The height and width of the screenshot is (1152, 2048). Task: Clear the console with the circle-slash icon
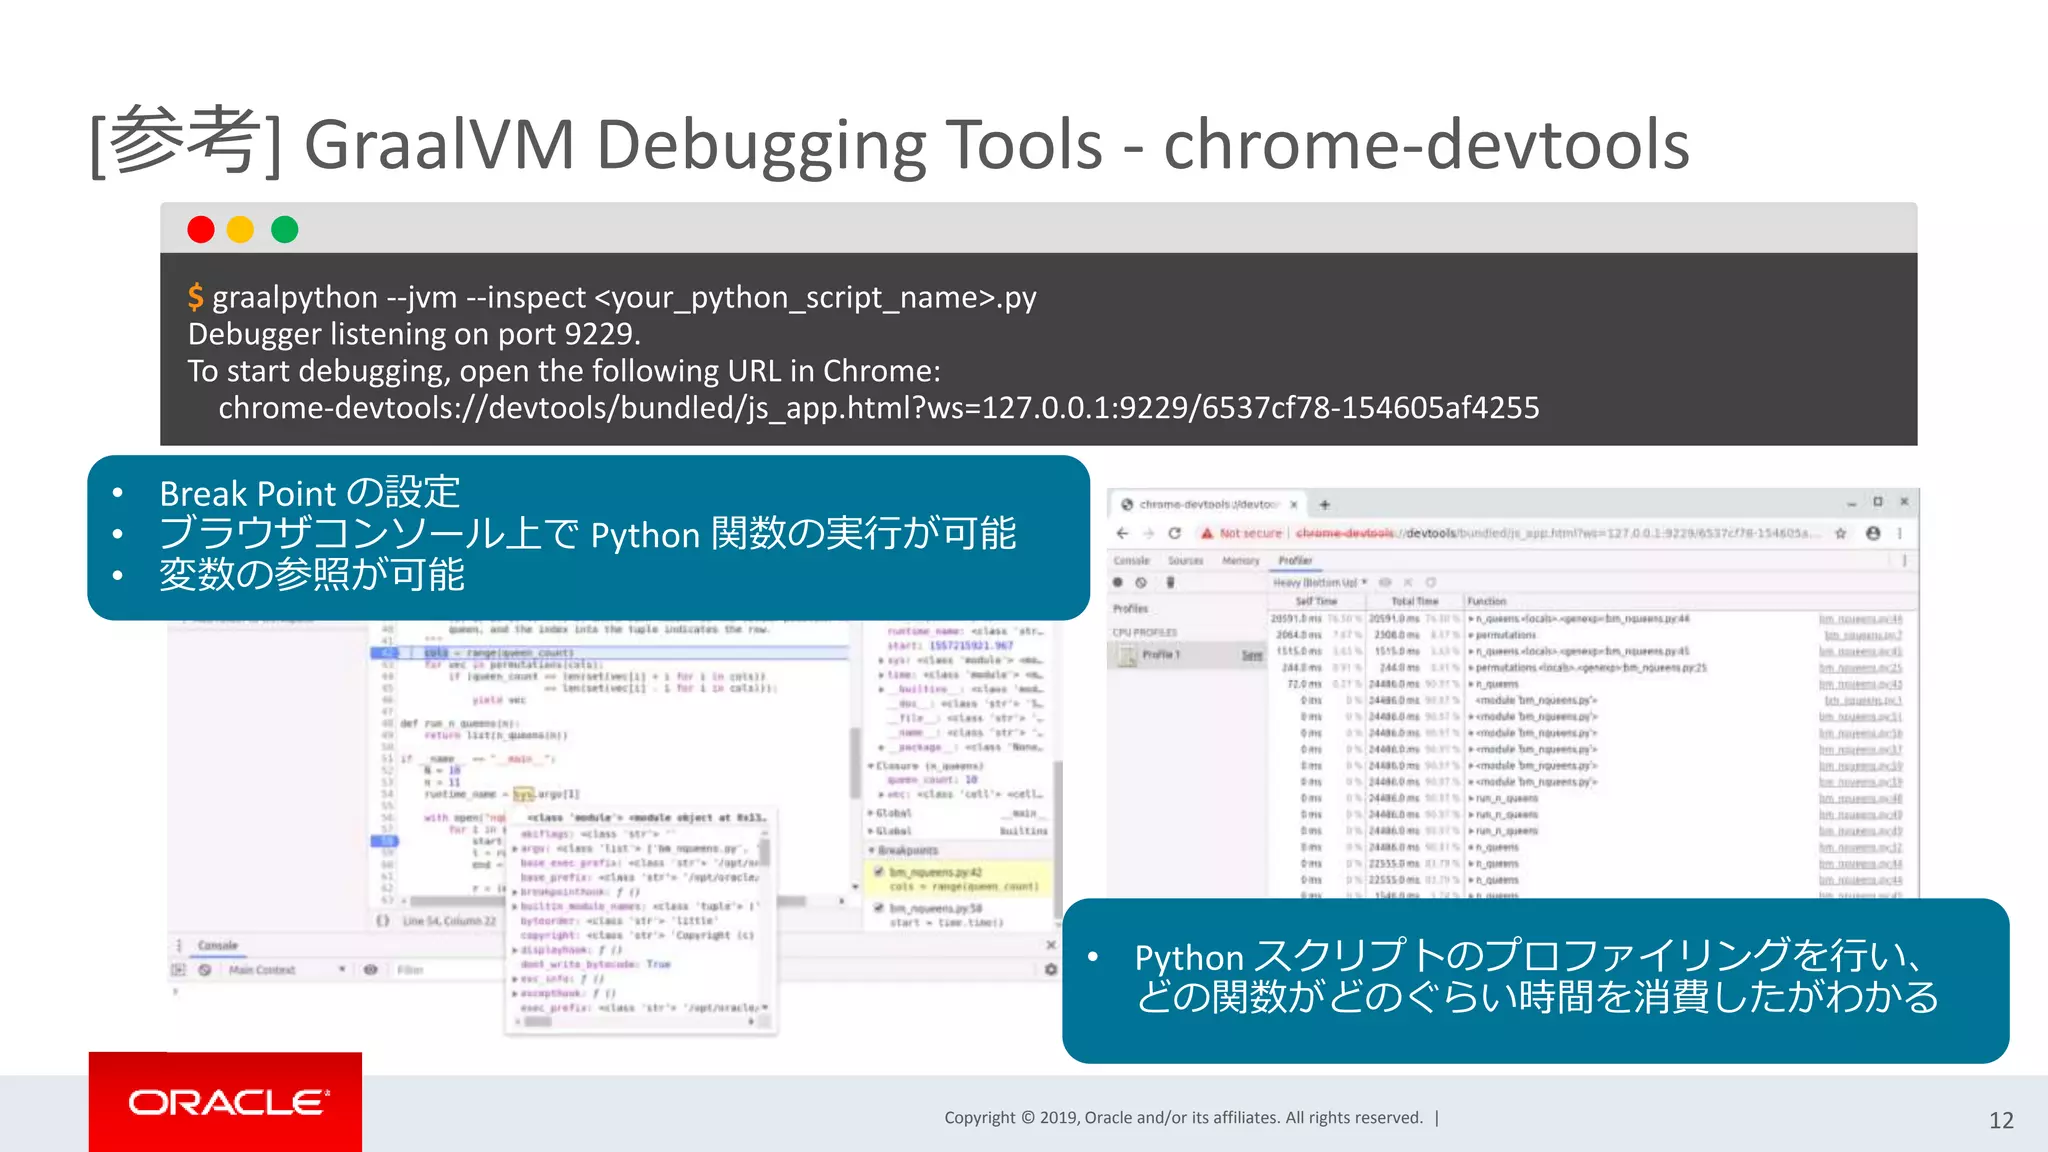[x=204, y=970]
